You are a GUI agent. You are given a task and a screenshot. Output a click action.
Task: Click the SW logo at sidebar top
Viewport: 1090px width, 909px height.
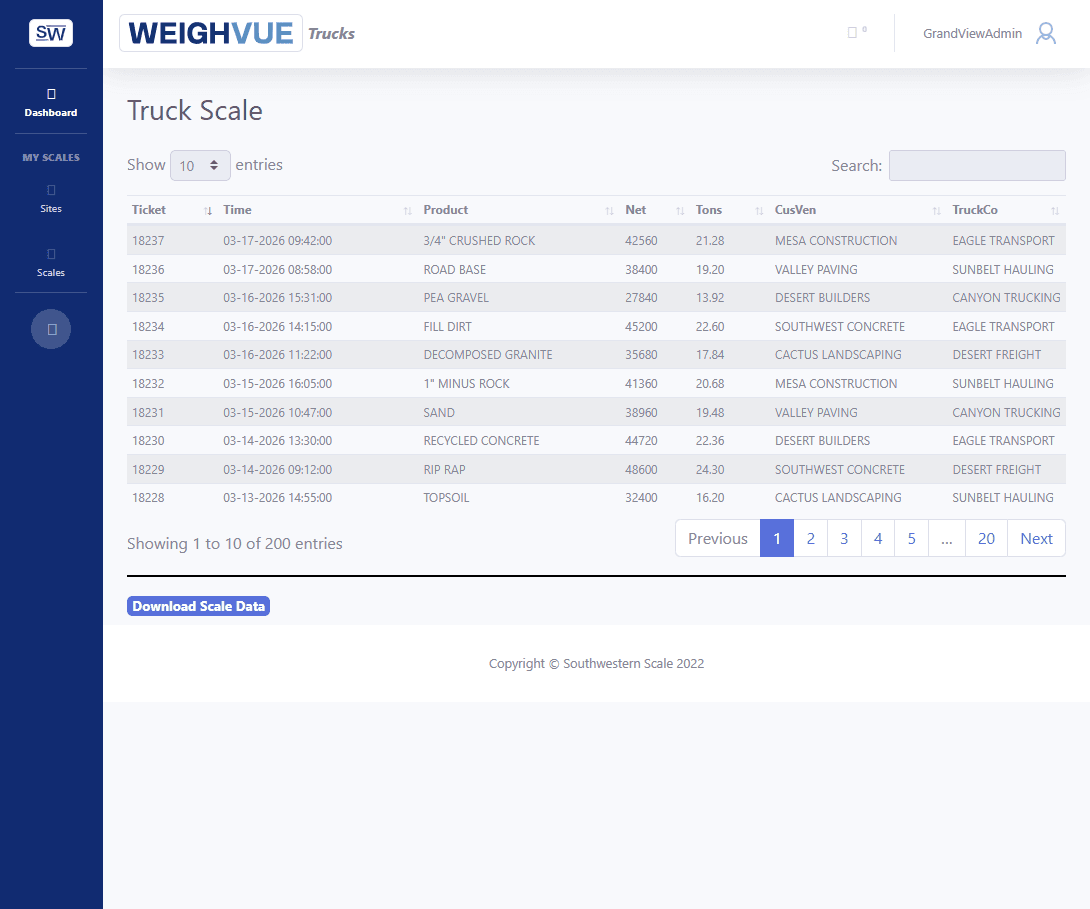[x=50, y=32]
